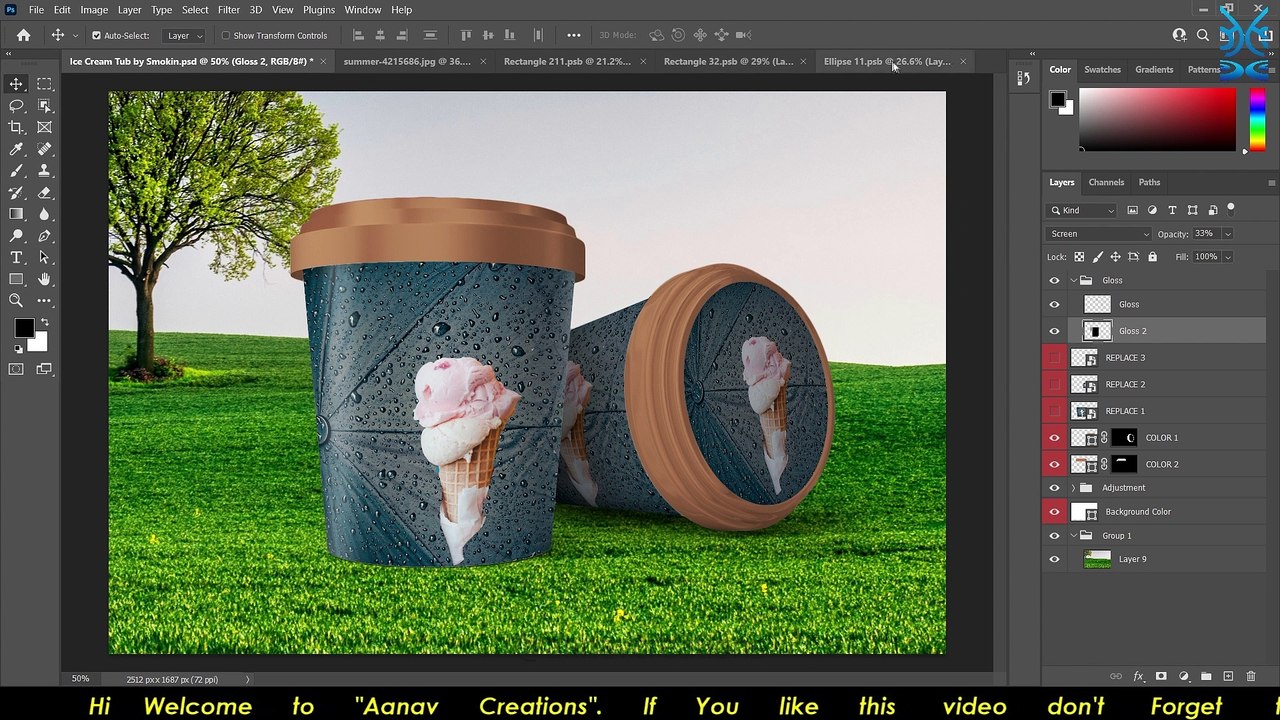This screenshot has height=720, width=1280.
Task: Click the Delete layer trash icon
Action: [1251, 677]
